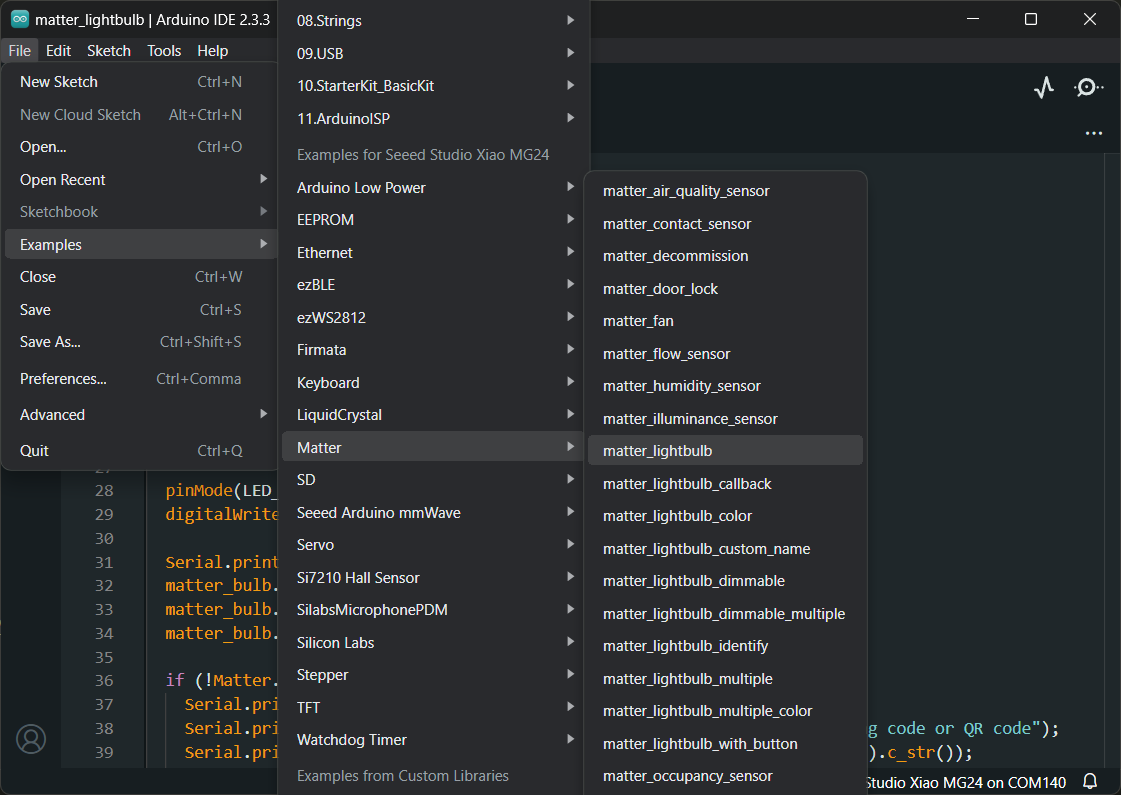The image size is (1121, 795).
Task: Open matter_door_lock example
Action: pyautogui.click(x=725, y=289)
